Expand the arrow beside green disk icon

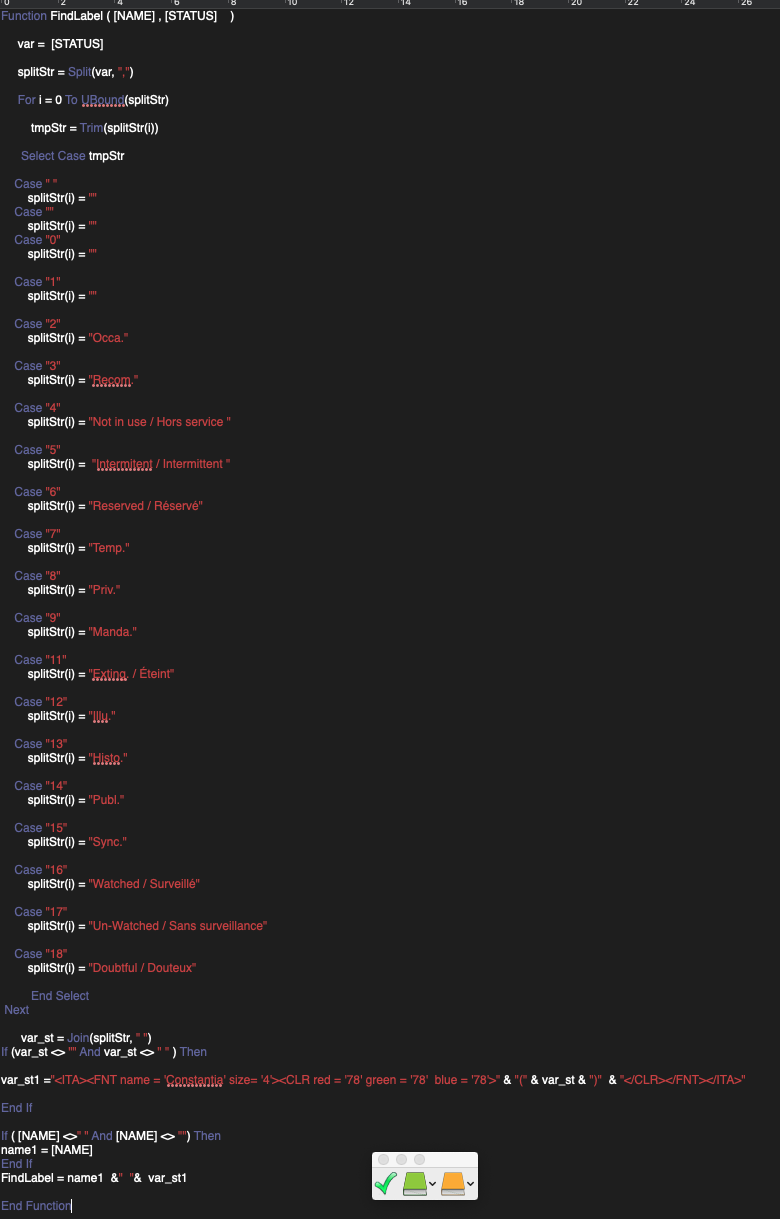click(432, 1185)
